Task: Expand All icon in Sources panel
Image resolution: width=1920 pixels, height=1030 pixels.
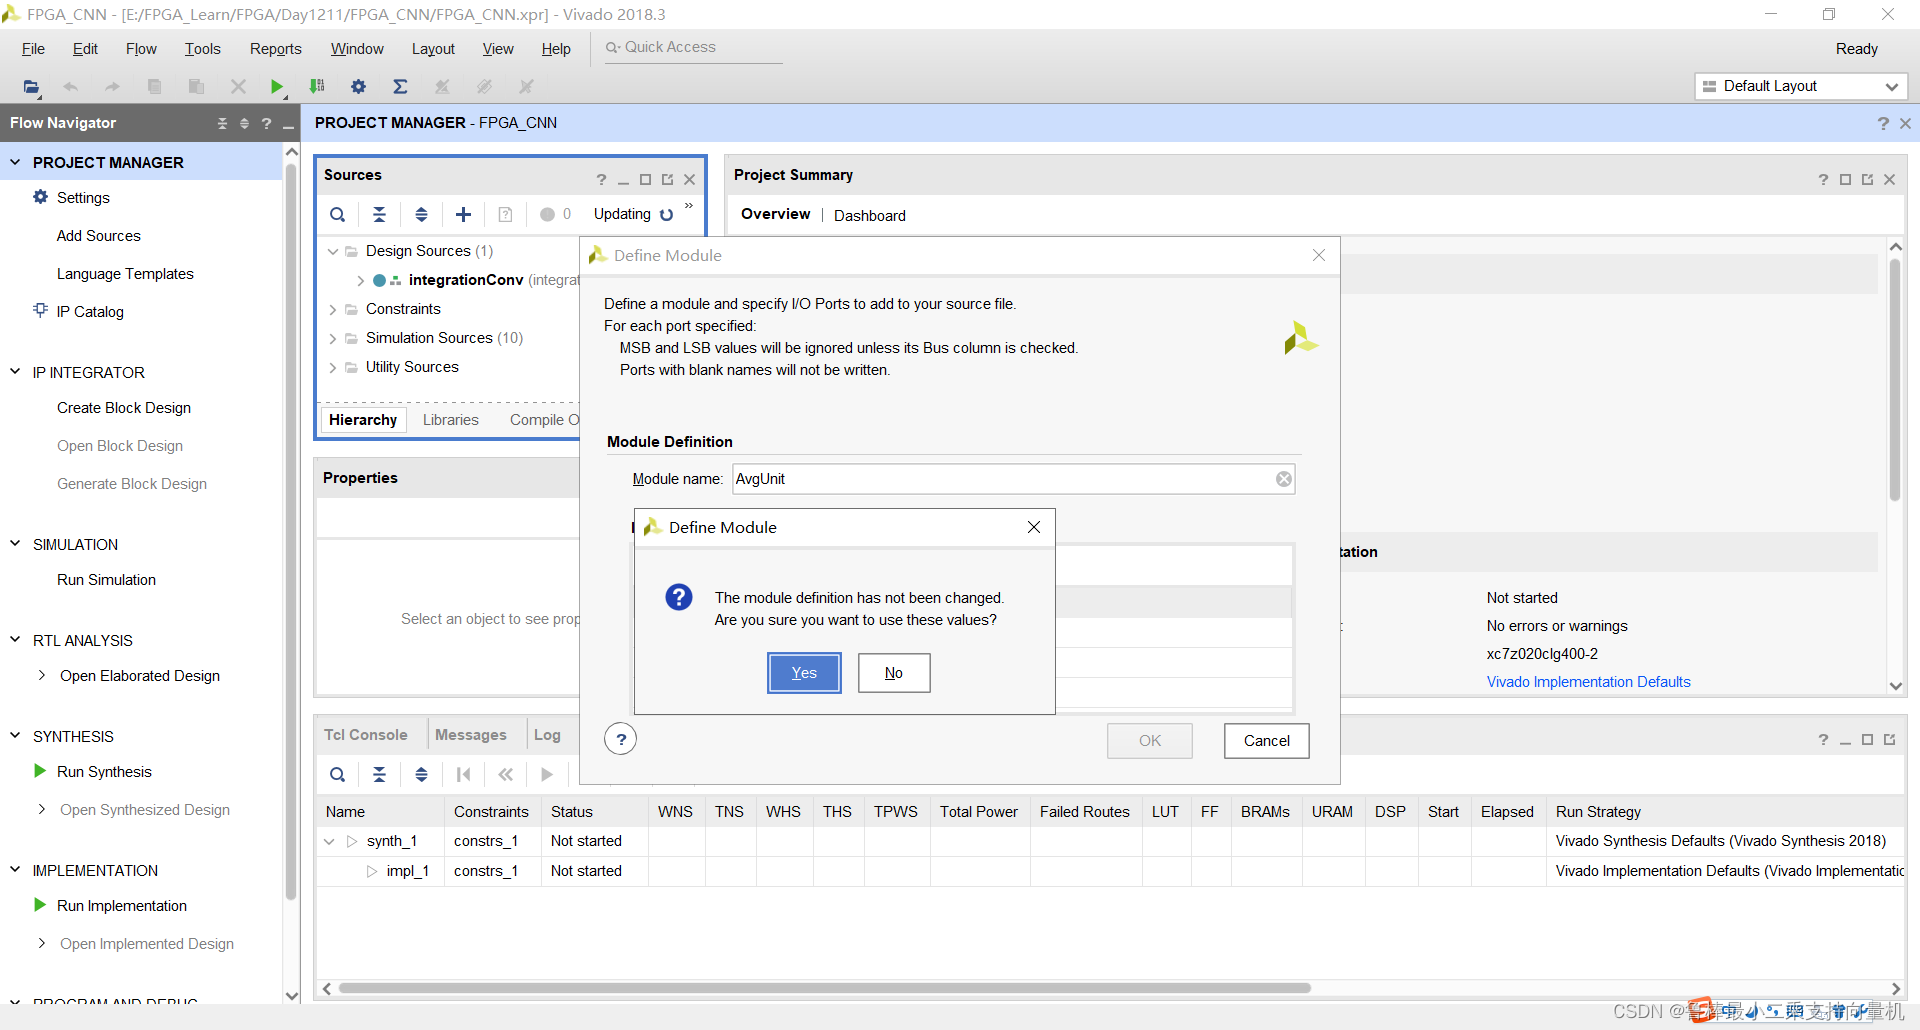Action: tap(421, 214)
